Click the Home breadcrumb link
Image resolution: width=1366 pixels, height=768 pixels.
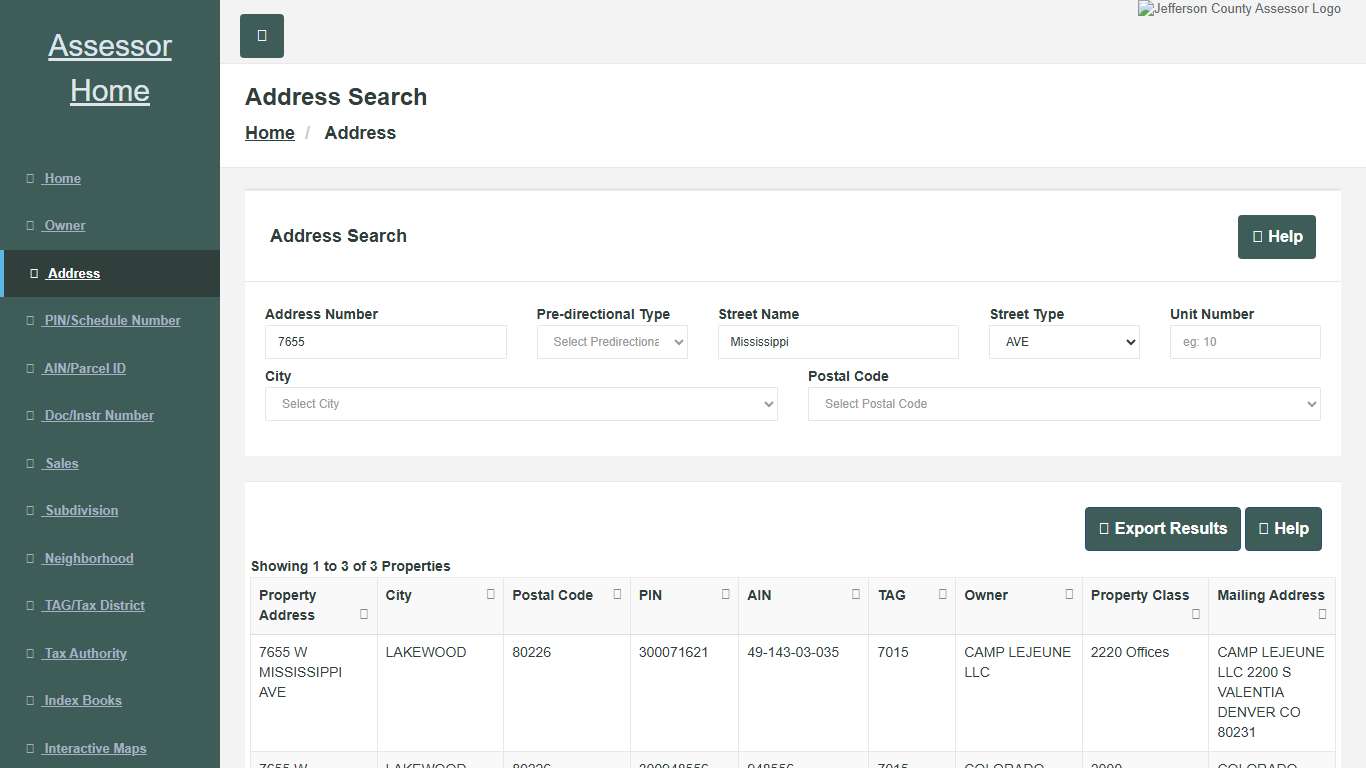269,132
